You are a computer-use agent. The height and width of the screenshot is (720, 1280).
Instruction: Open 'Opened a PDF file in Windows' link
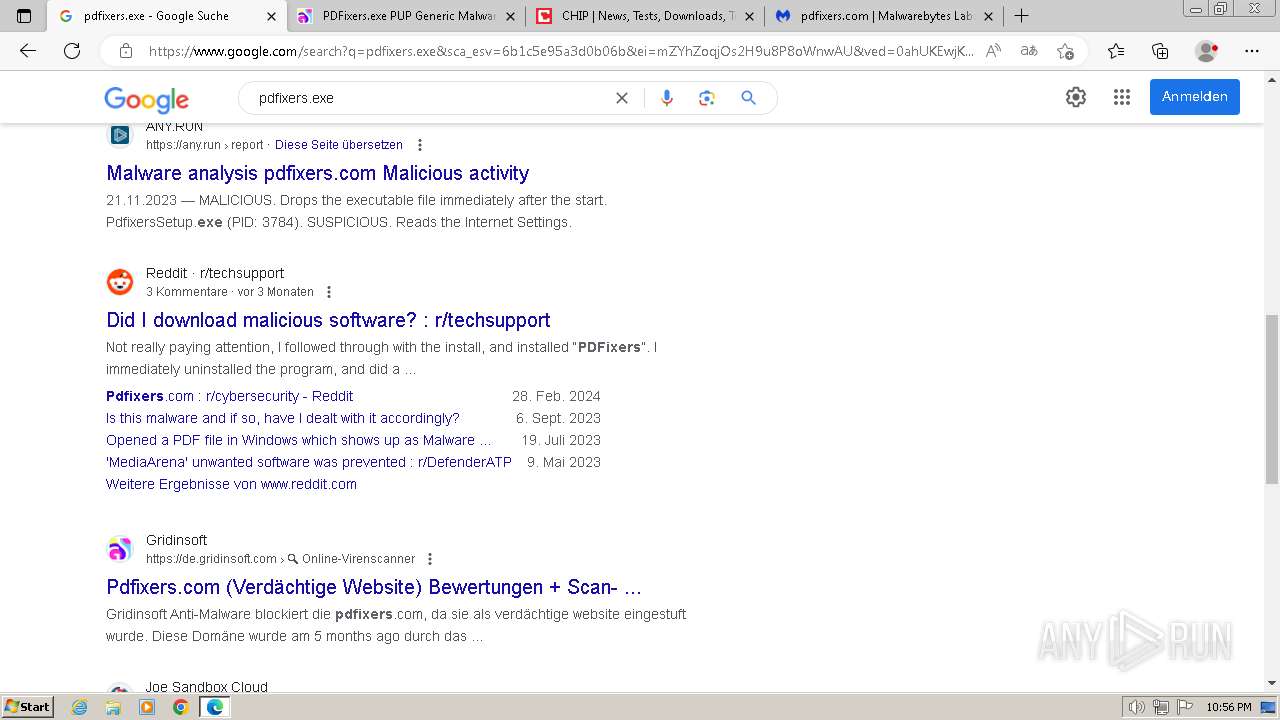point(299,440)
